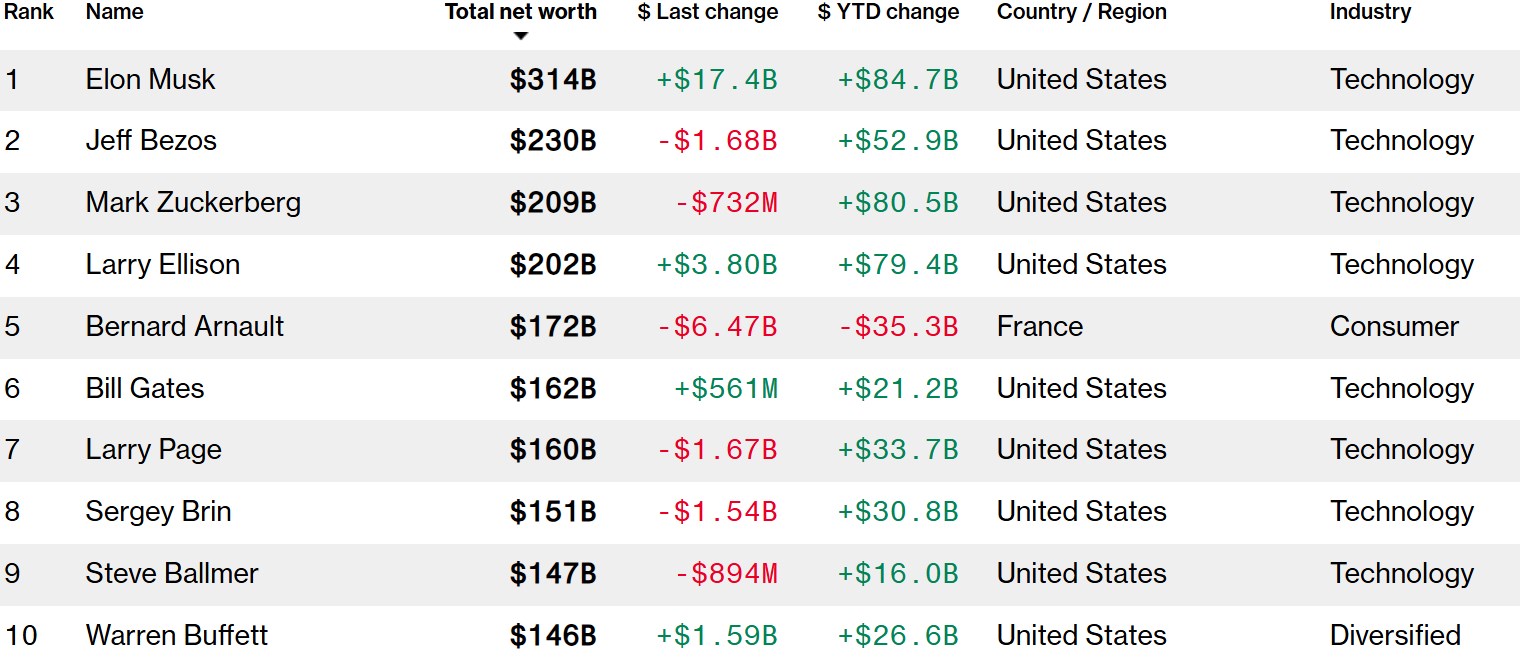Click France in Bernard Arnault's row
Viewport: 1520px width, 665px height.
click(1040, 327)
